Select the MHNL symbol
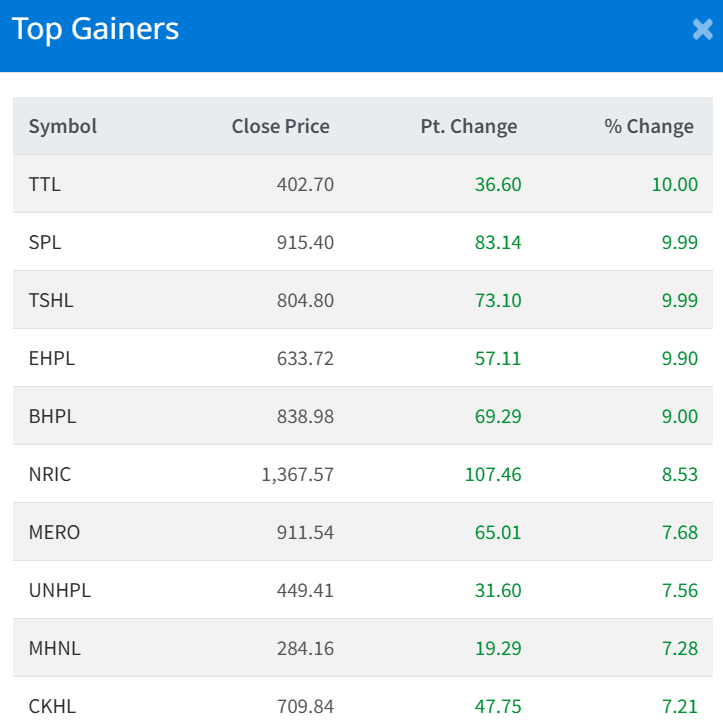This screenshot has height=723, width=723. click(55, 648)
